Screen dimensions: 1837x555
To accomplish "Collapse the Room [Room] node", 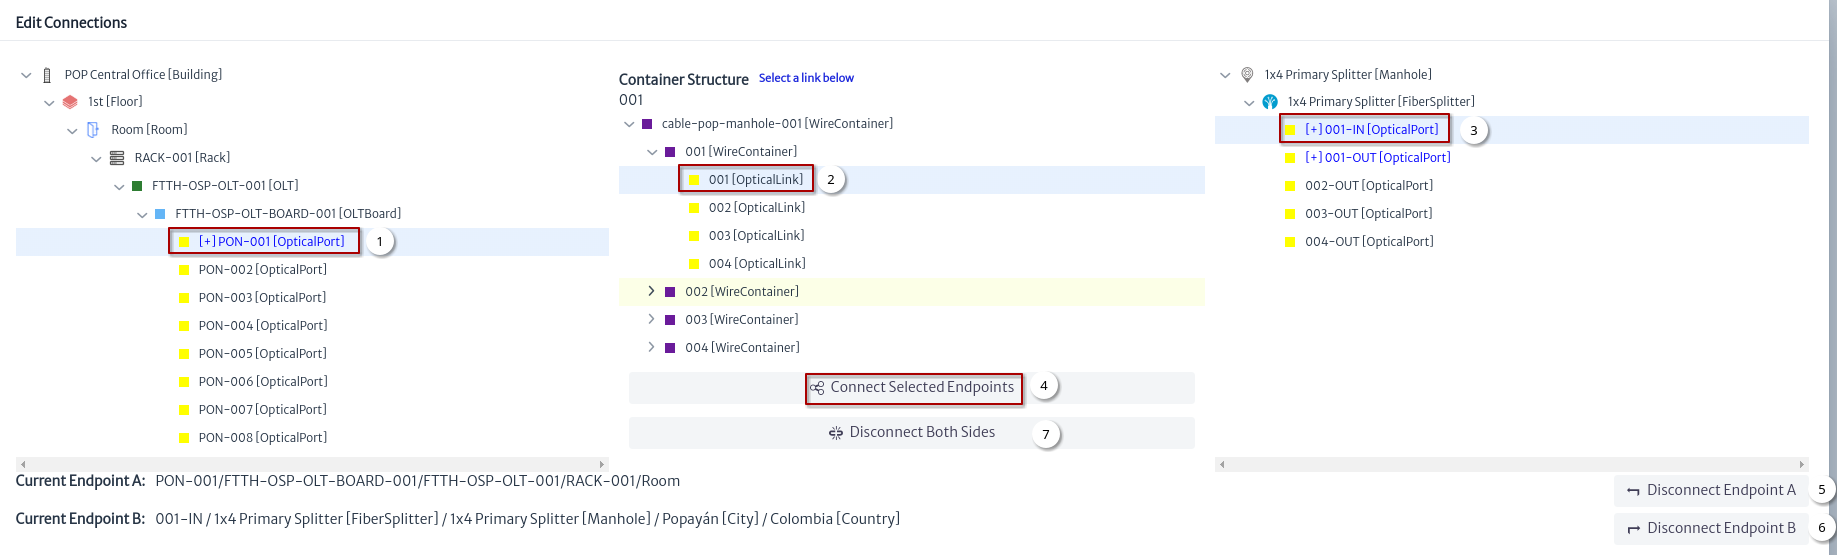I will (x=72, y=131).
